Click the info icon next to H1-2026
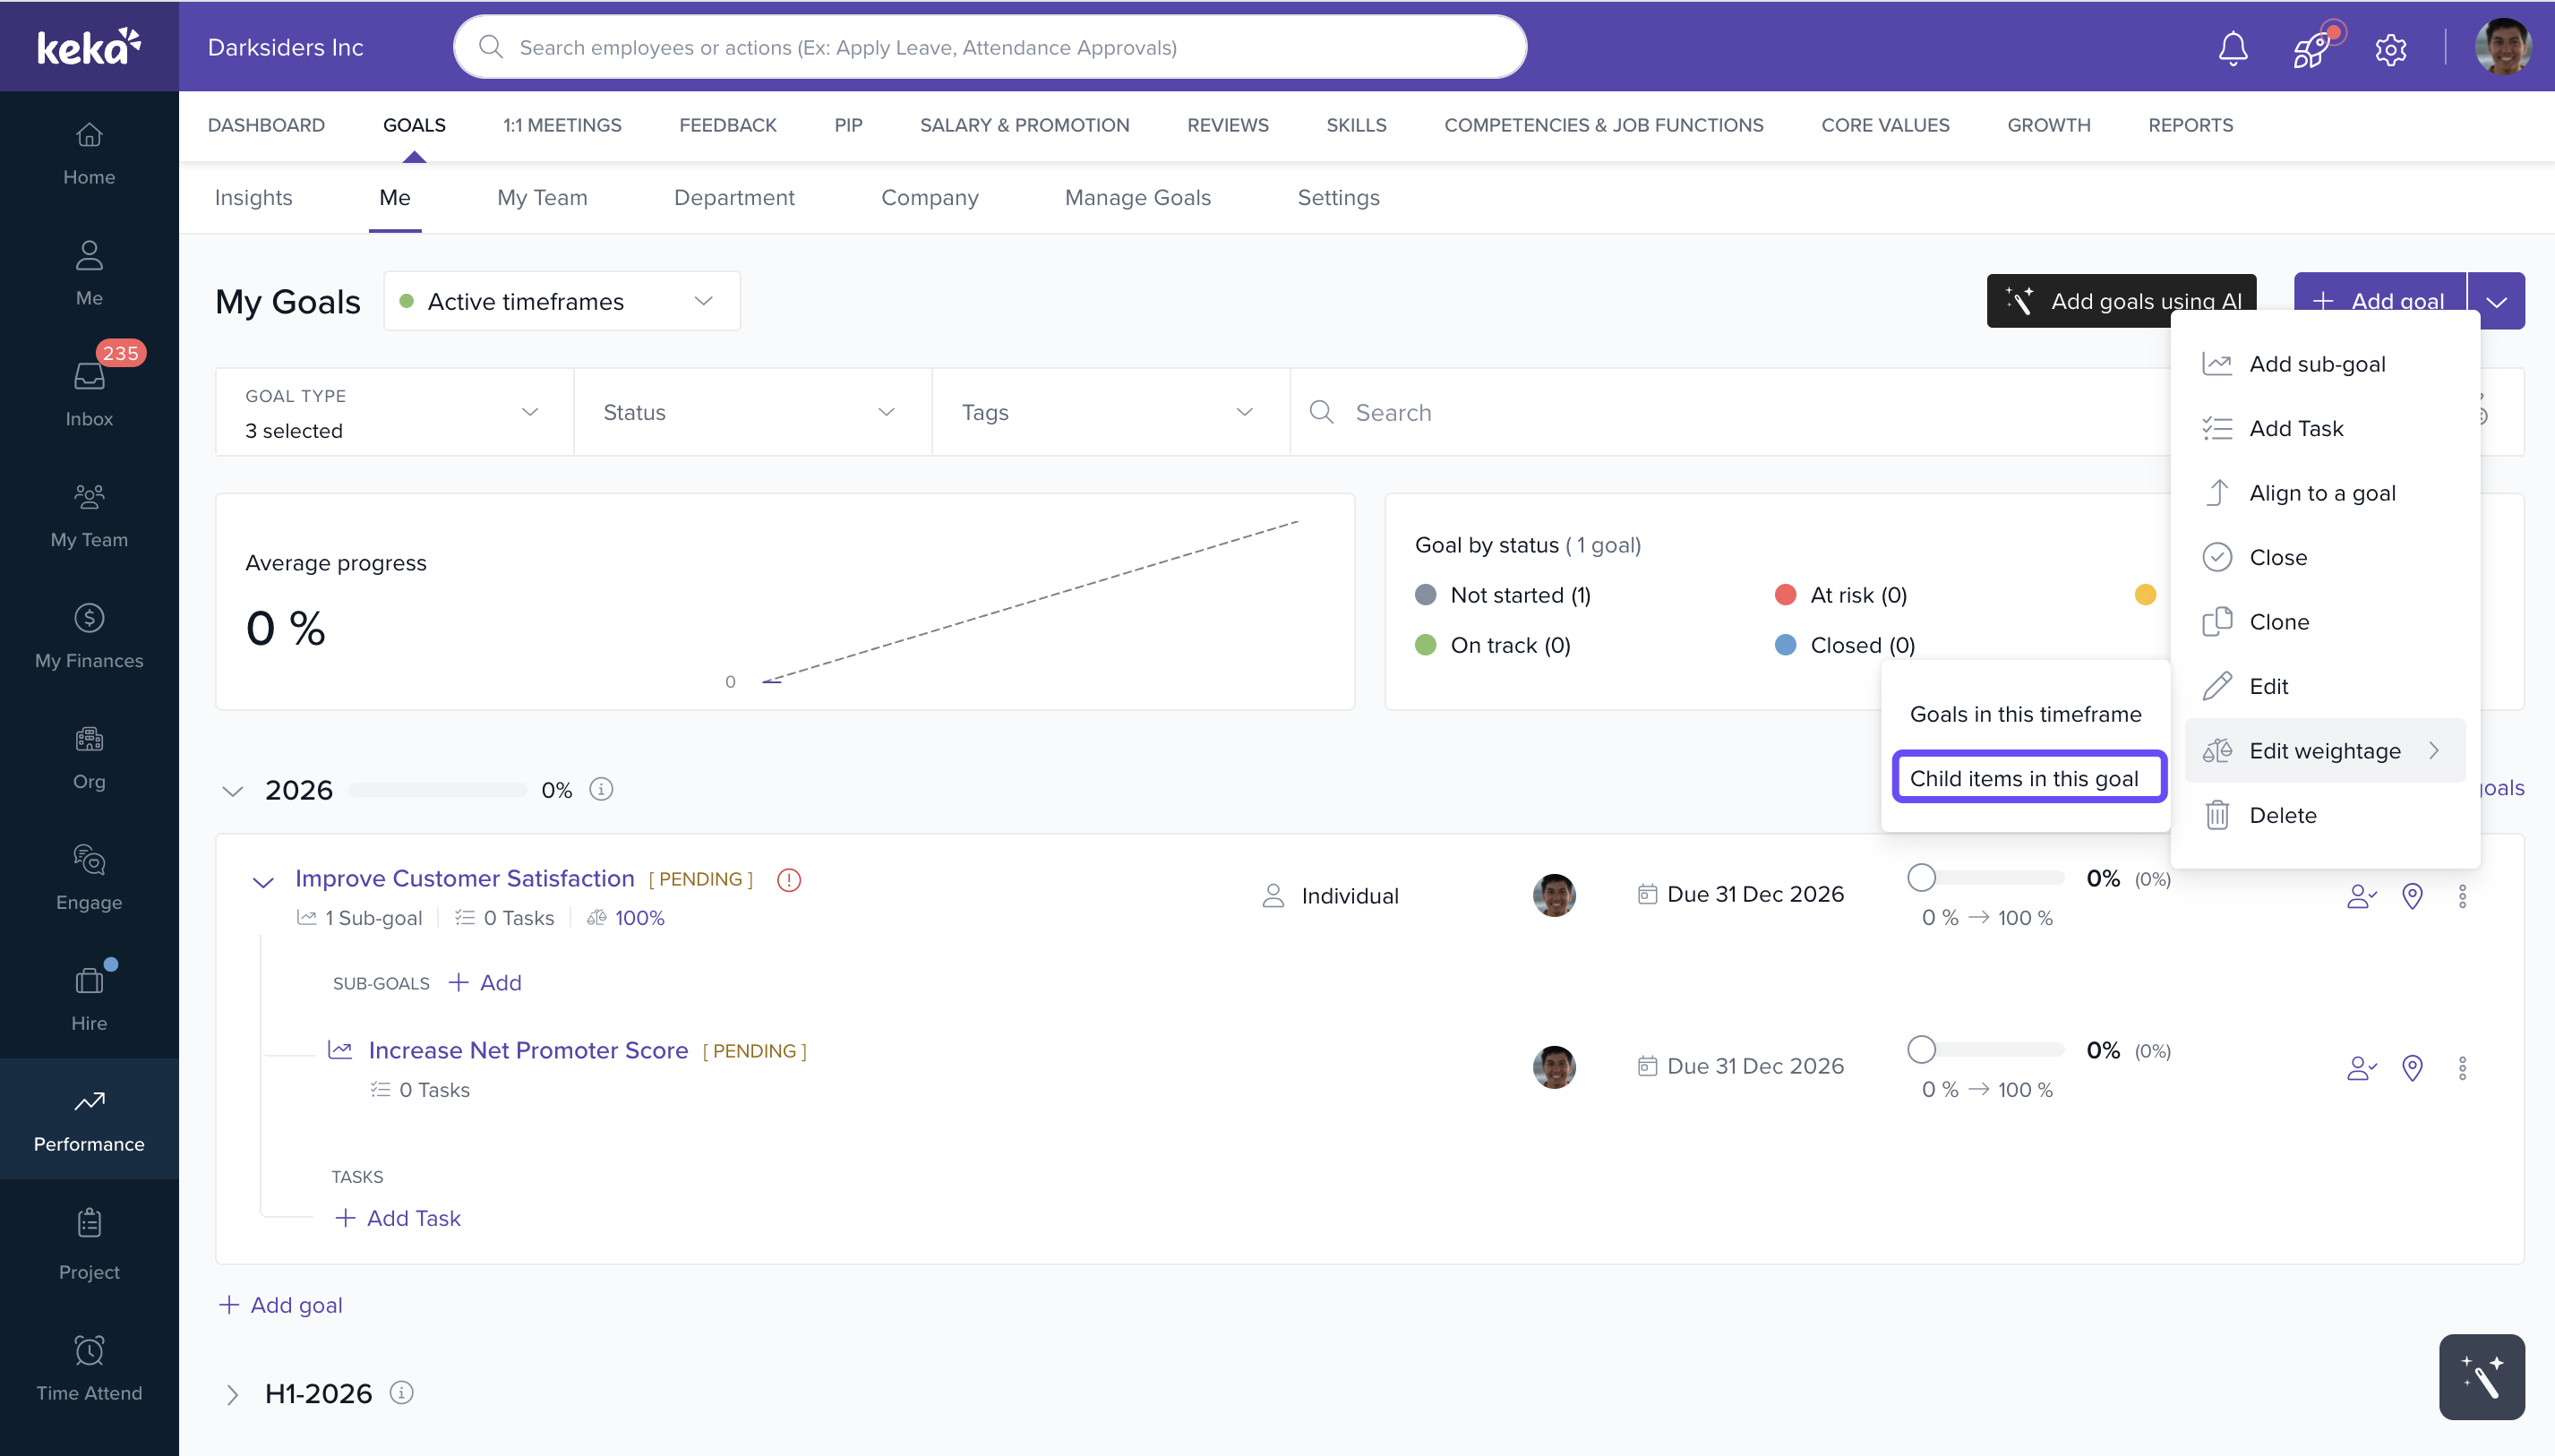 pos(401,1392)
